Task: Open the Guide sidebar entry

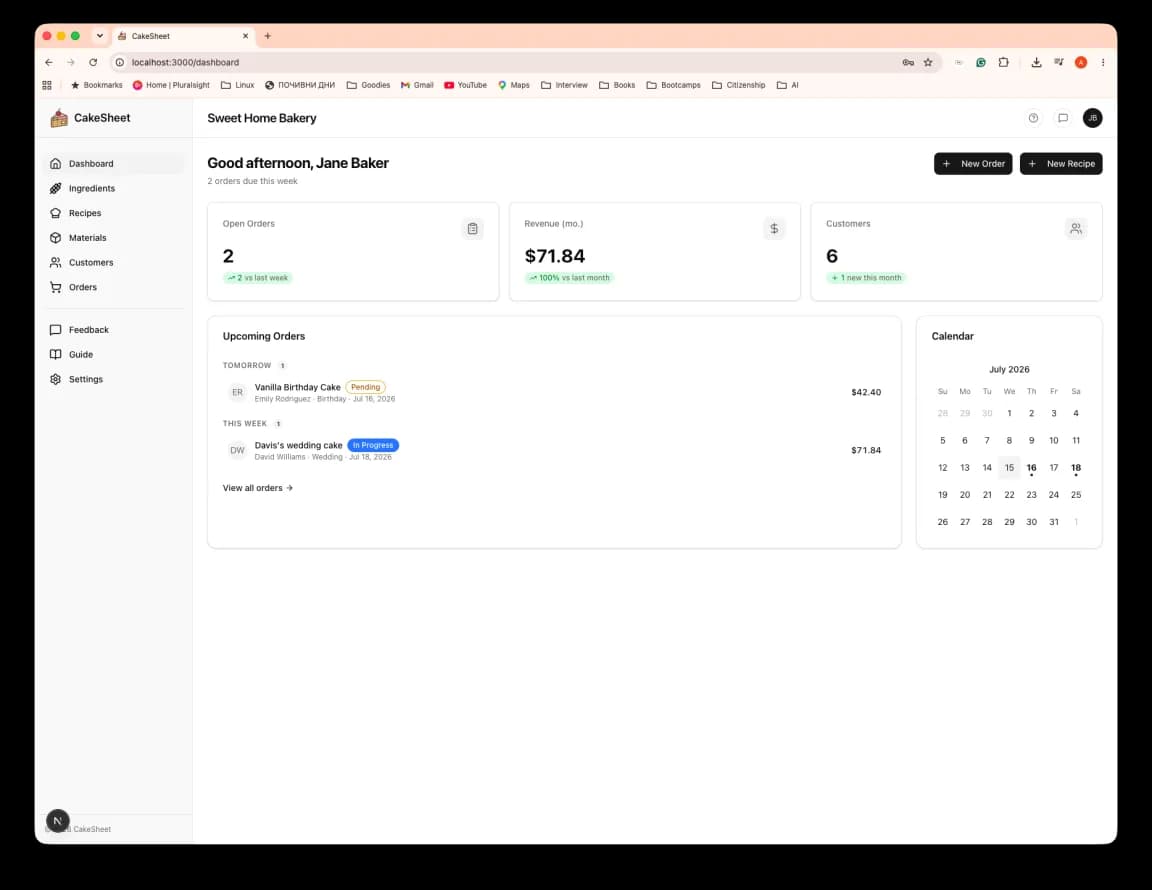Action: [115, 354]
